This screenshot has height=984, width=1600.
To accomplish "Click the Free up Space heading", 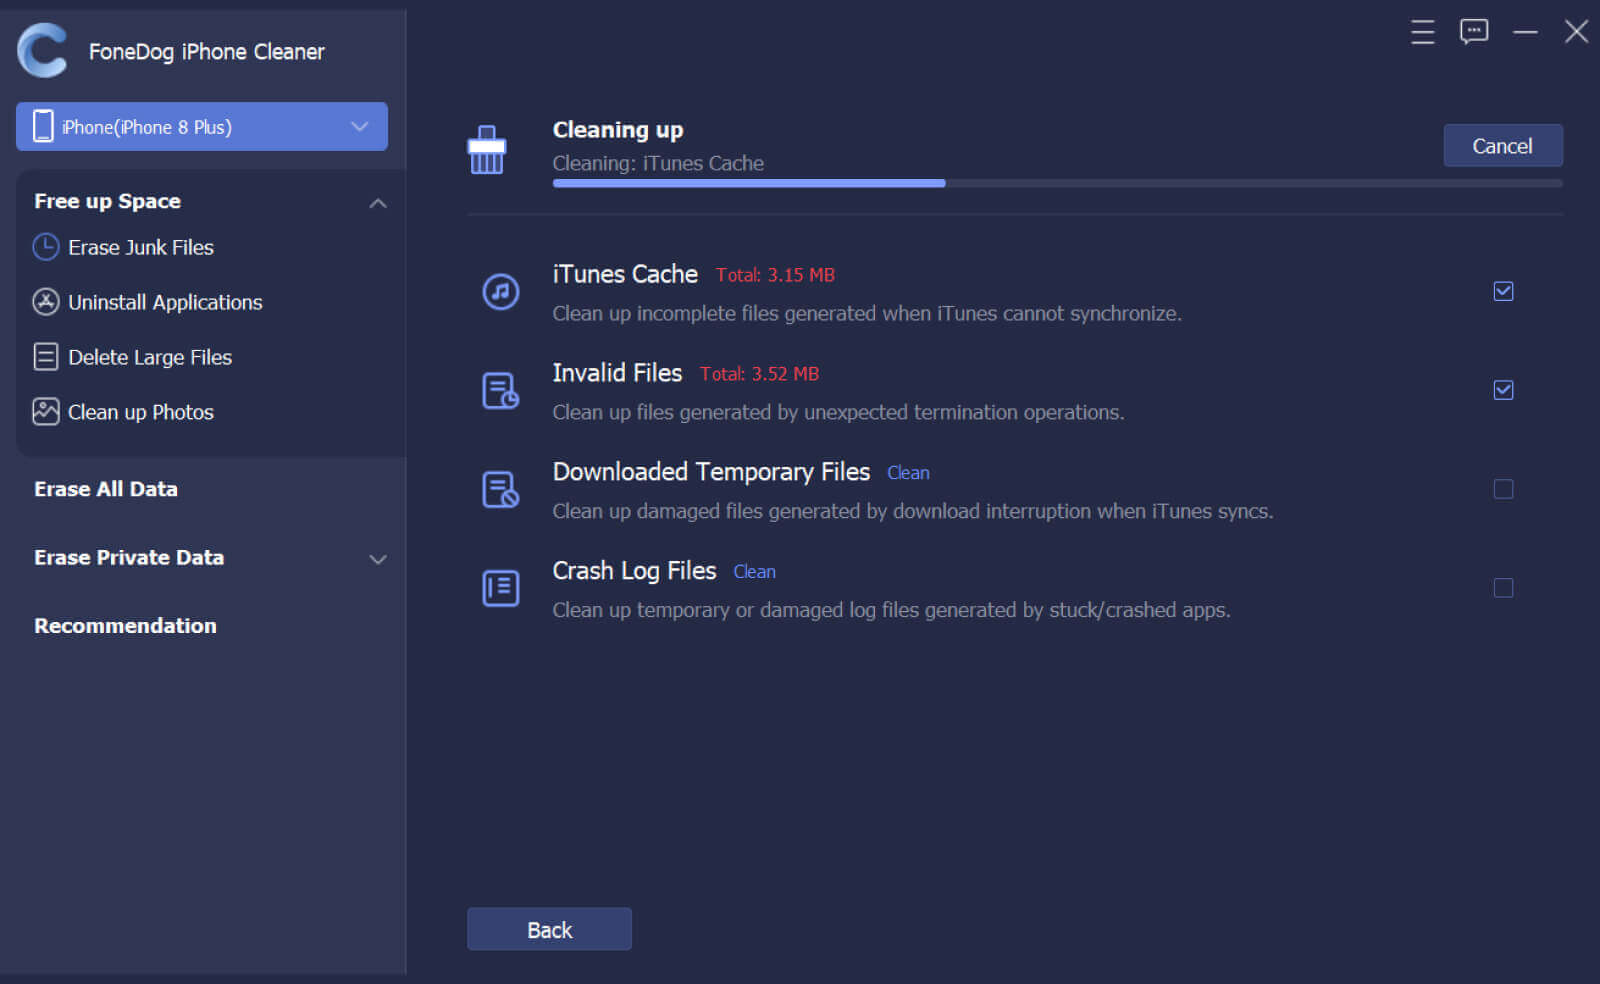I will pos(107,201).
